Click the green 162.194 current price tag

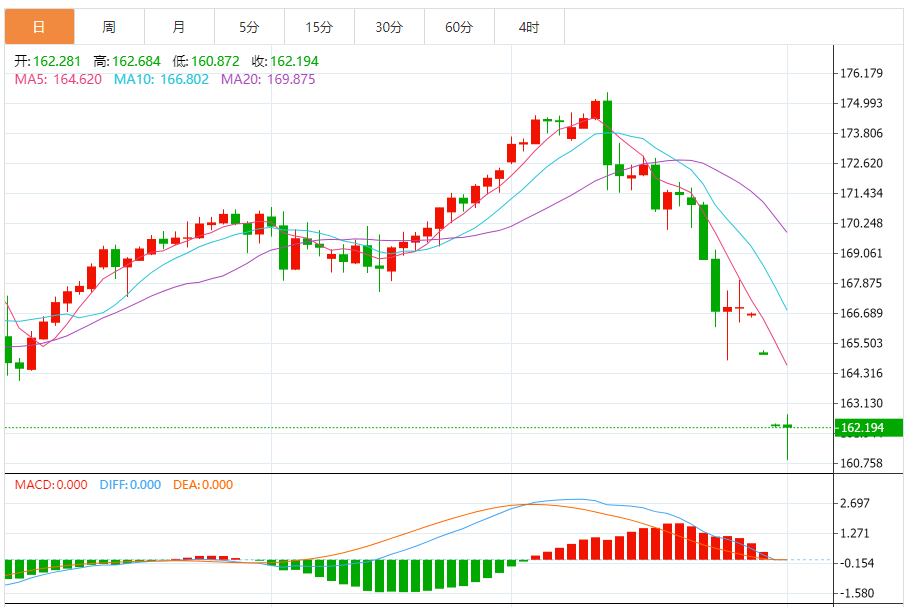click(868, 428)
